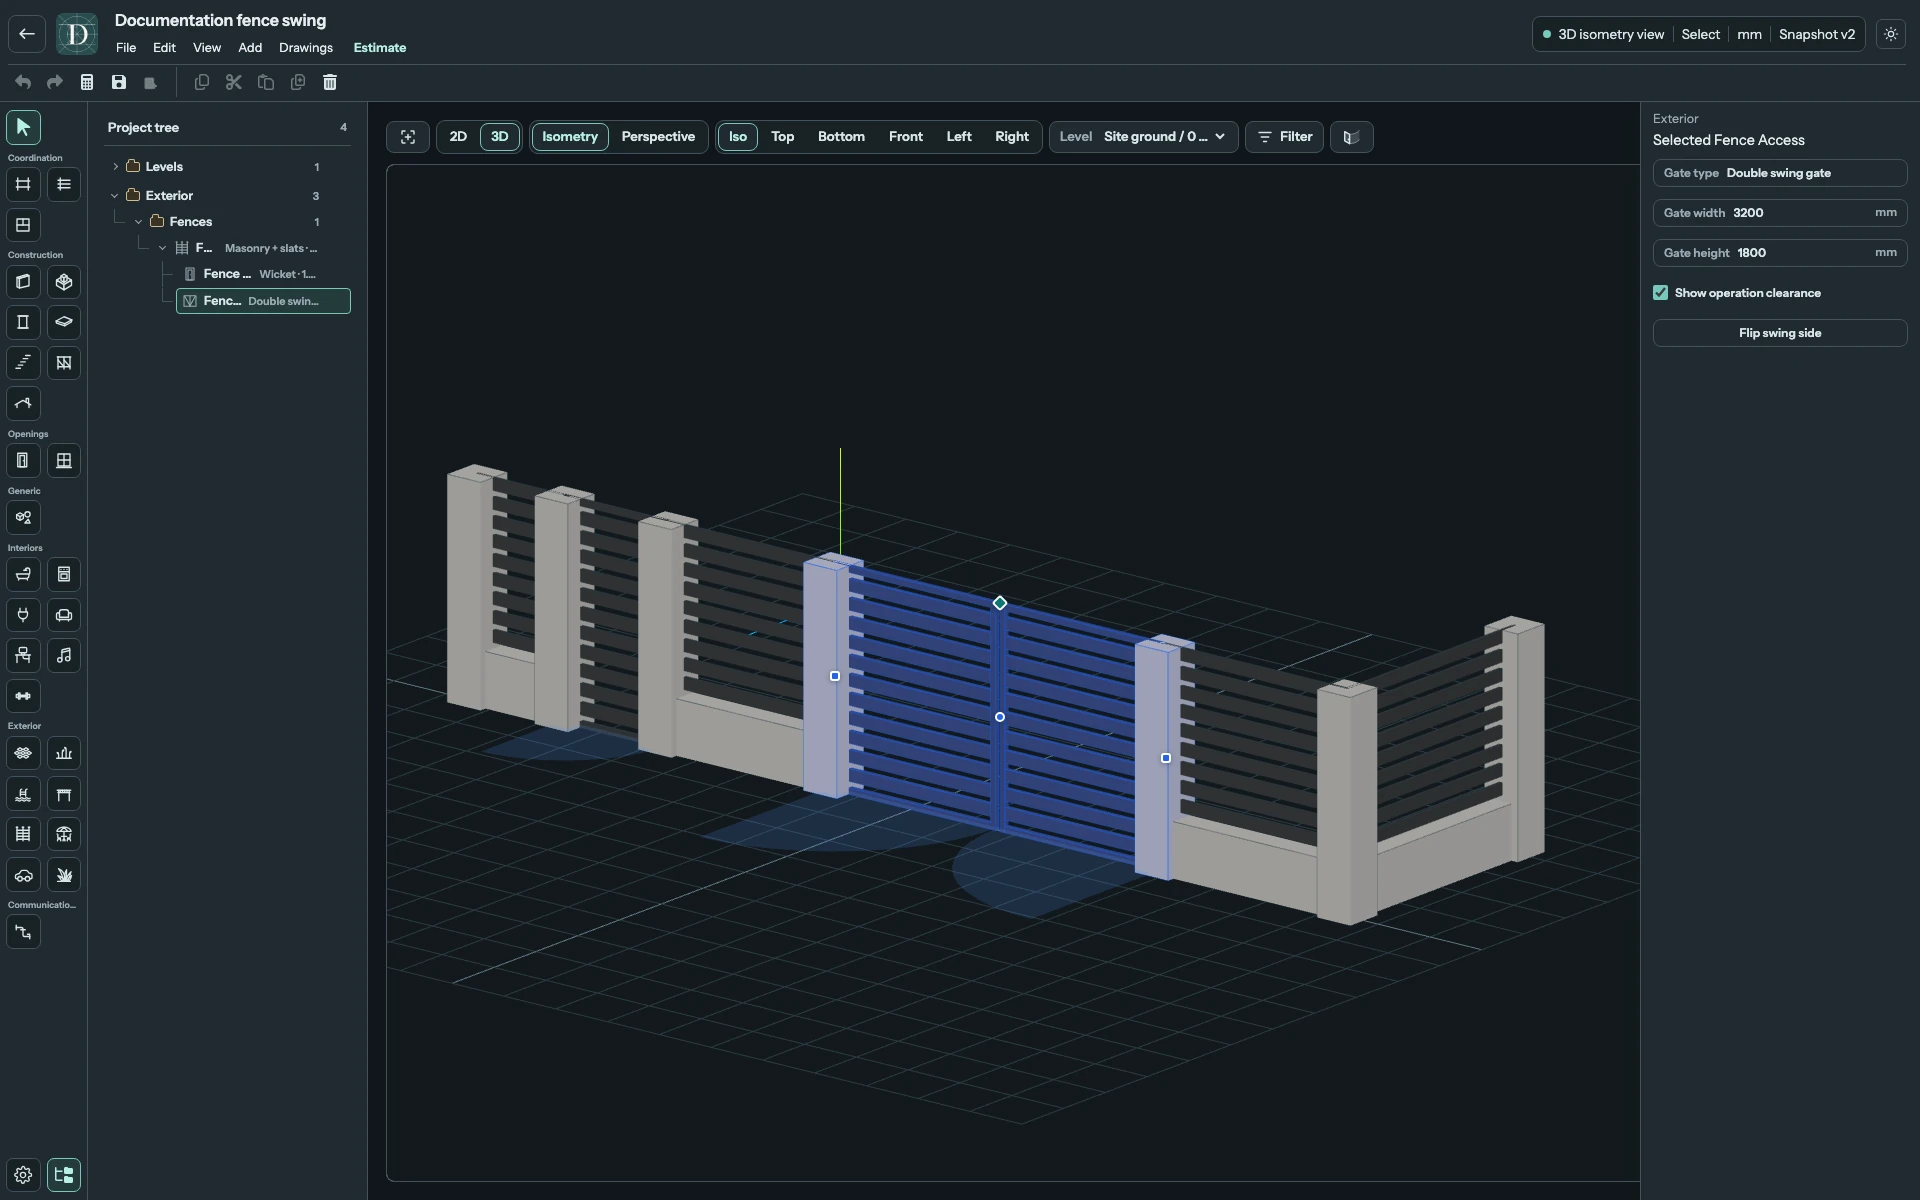Select the sofa furniture tool
1920x1200 pixels.
64,615
